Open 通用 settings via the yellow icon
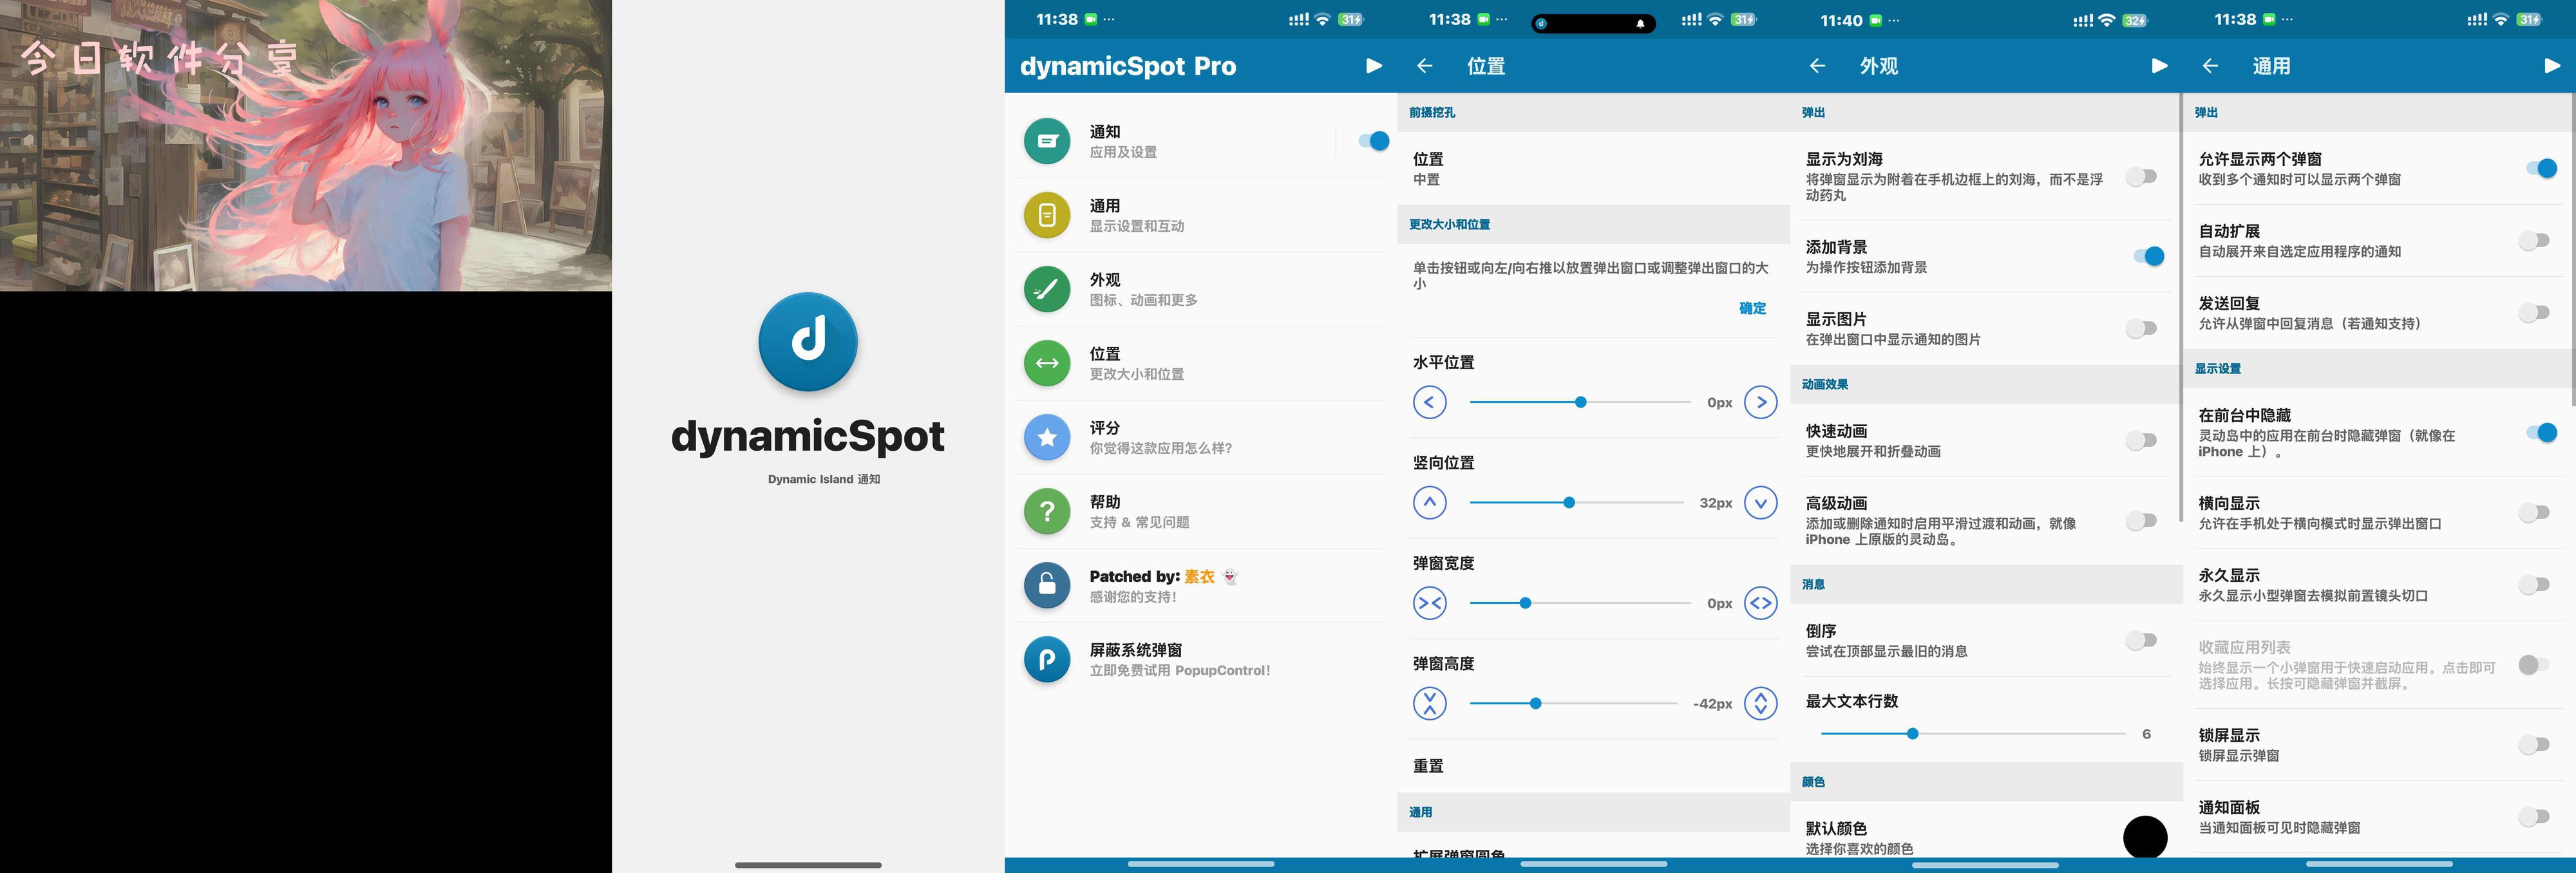 click(x=1047, y=215)
